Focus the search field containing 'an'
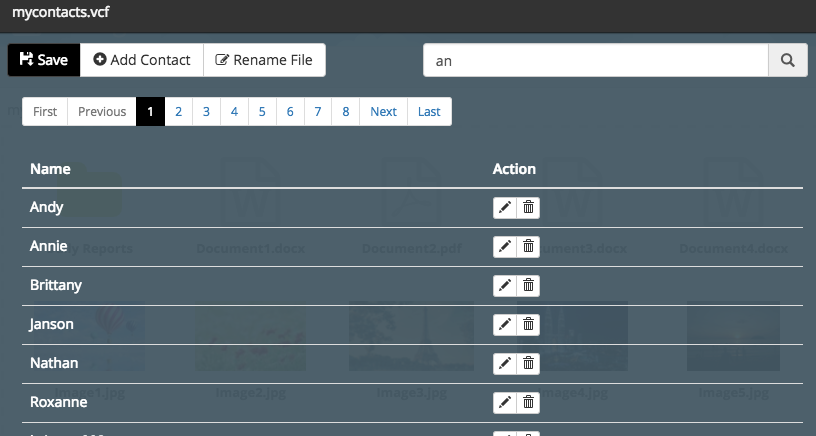This screenshot has width=816, height=436. [595, 60]
